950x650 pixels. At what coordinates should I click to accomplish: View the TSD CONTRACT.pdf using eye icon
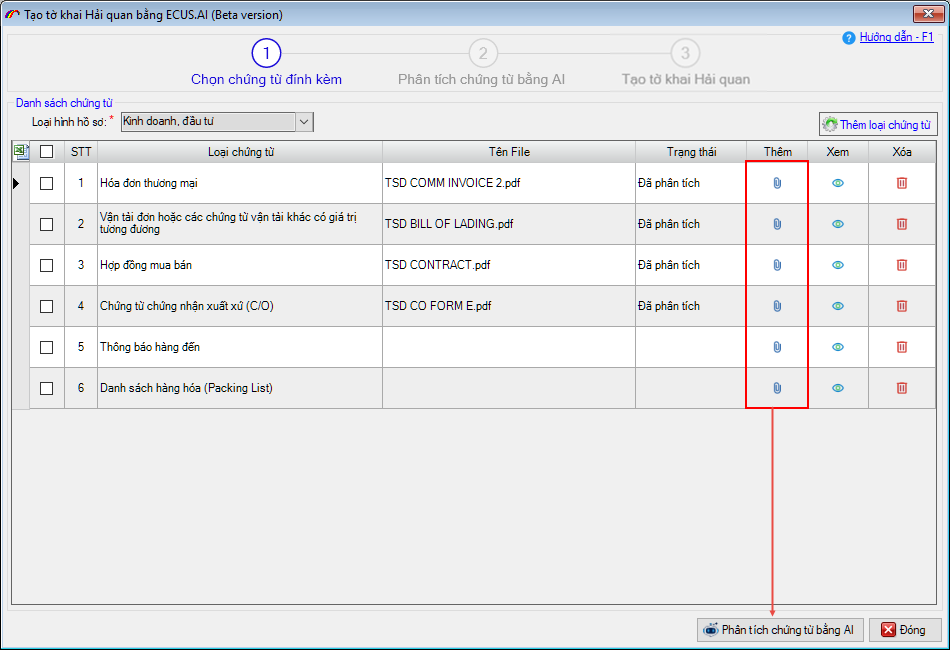838,265
